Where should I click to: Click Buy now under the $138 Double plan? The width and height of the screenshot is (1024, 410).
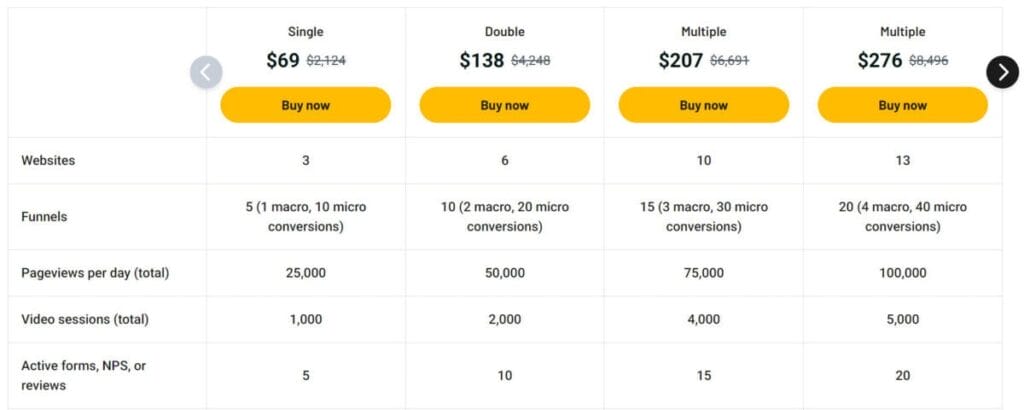pos(505,105)
